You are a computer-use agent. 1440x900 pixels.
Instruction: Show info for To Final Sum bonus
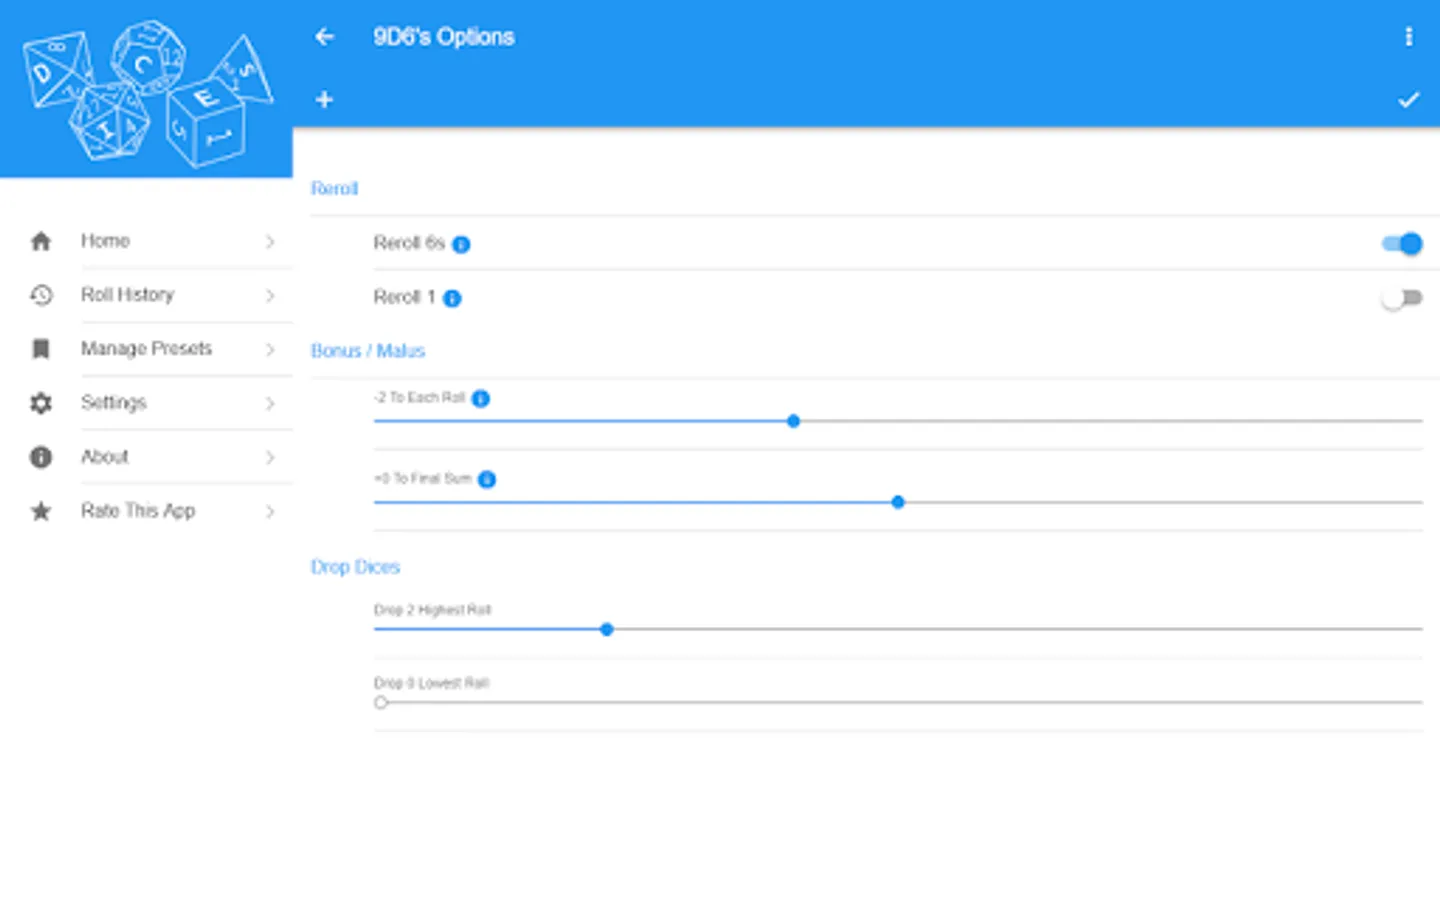pos(487,480)
